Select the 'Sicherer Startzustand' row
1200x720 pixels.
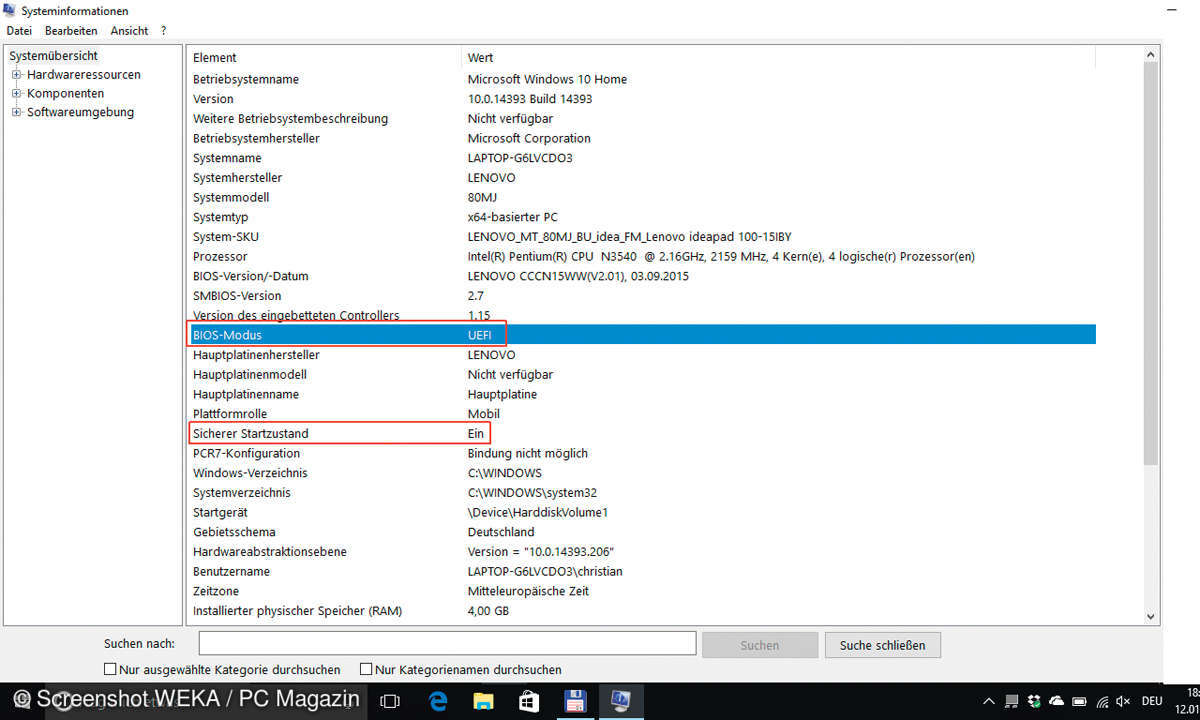click(x=641, y=434)
